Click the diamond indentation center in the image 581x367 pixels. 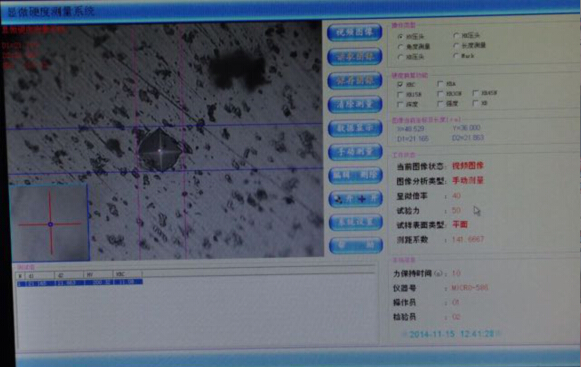[160, 150]
